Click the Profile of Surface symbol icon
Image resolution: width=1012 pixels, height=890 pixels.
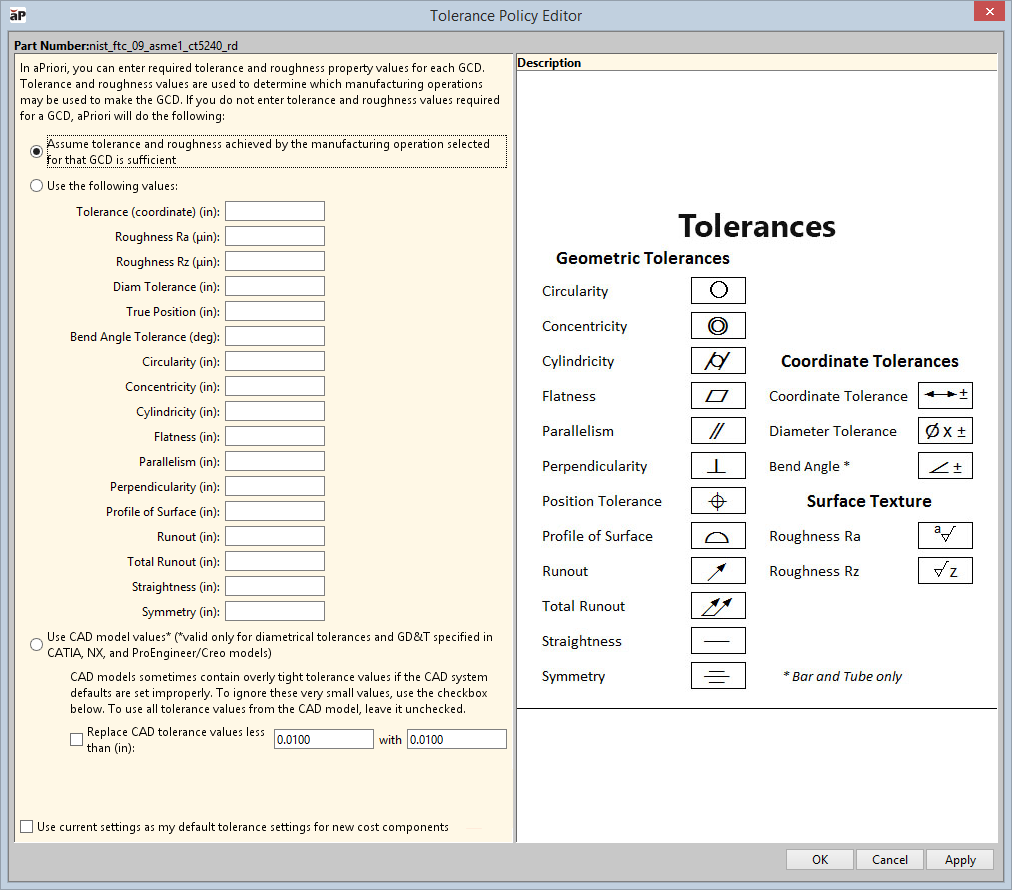tap(718, 536)
